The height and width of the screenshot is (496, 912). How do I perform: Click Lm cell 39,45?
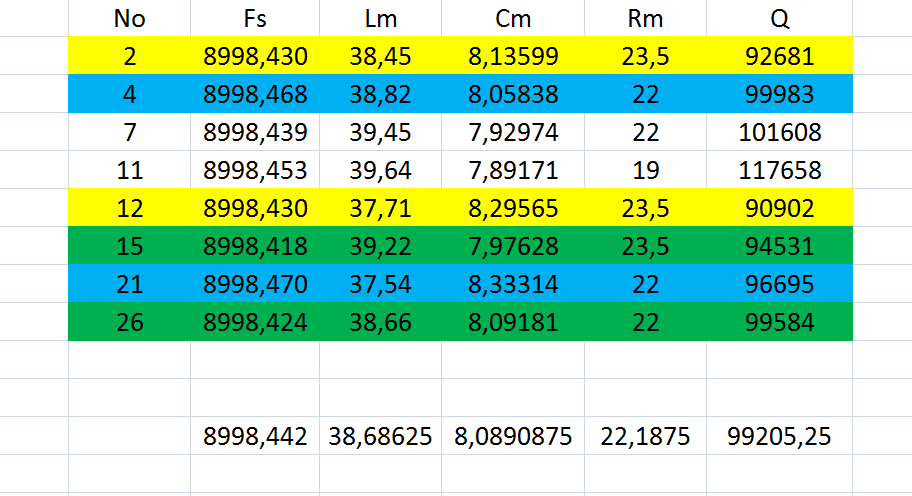[x=380, y=132]
